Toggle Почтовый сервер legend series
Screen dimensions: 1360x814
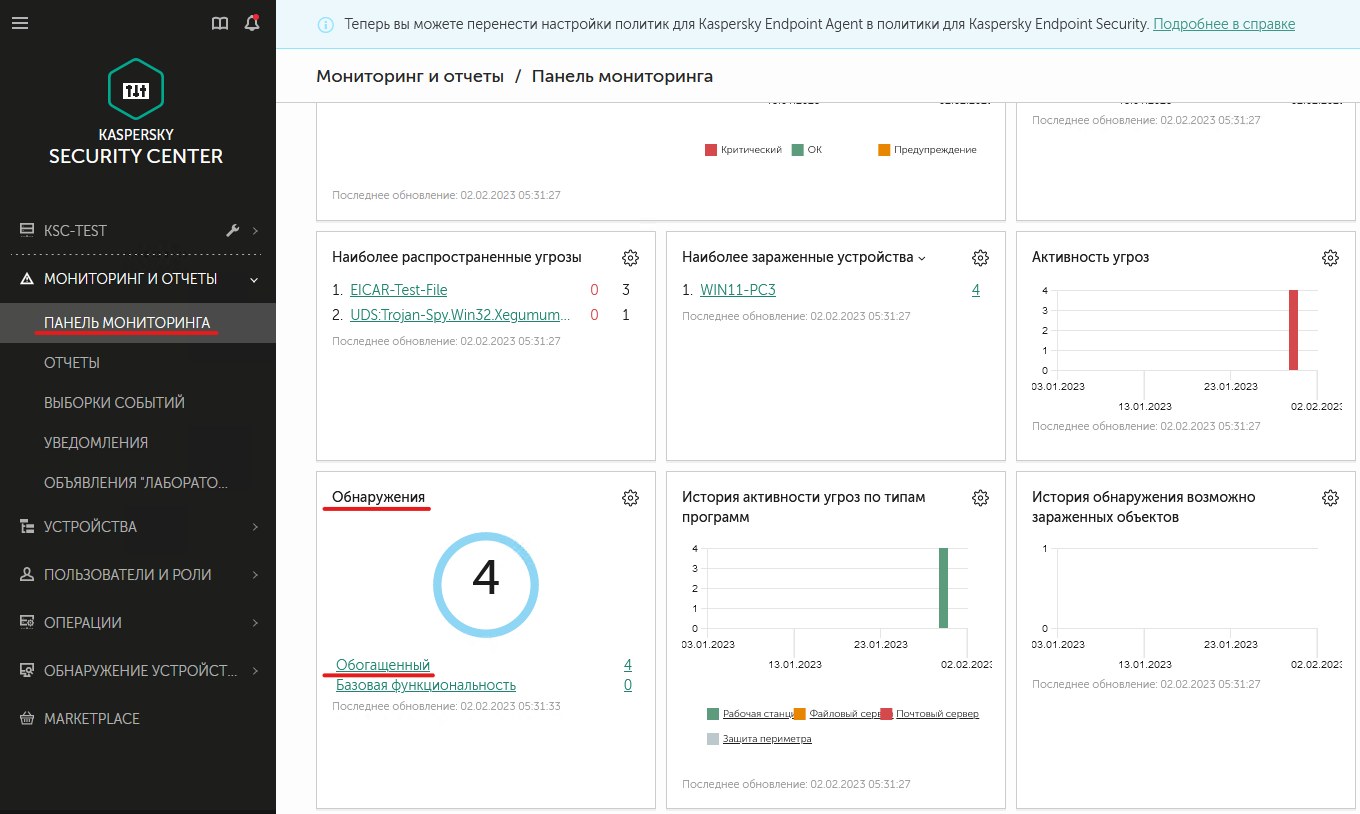coord(929,714)
